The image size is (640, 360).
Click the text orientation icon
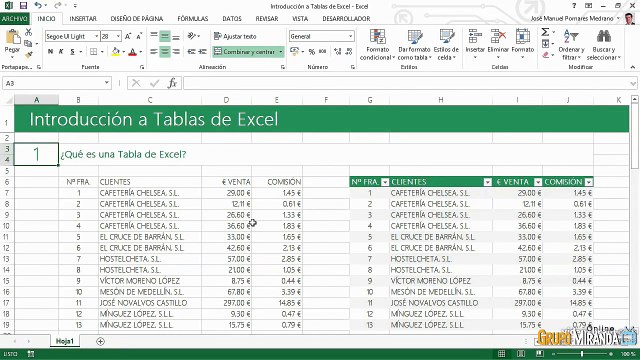(x=192, y=36)
